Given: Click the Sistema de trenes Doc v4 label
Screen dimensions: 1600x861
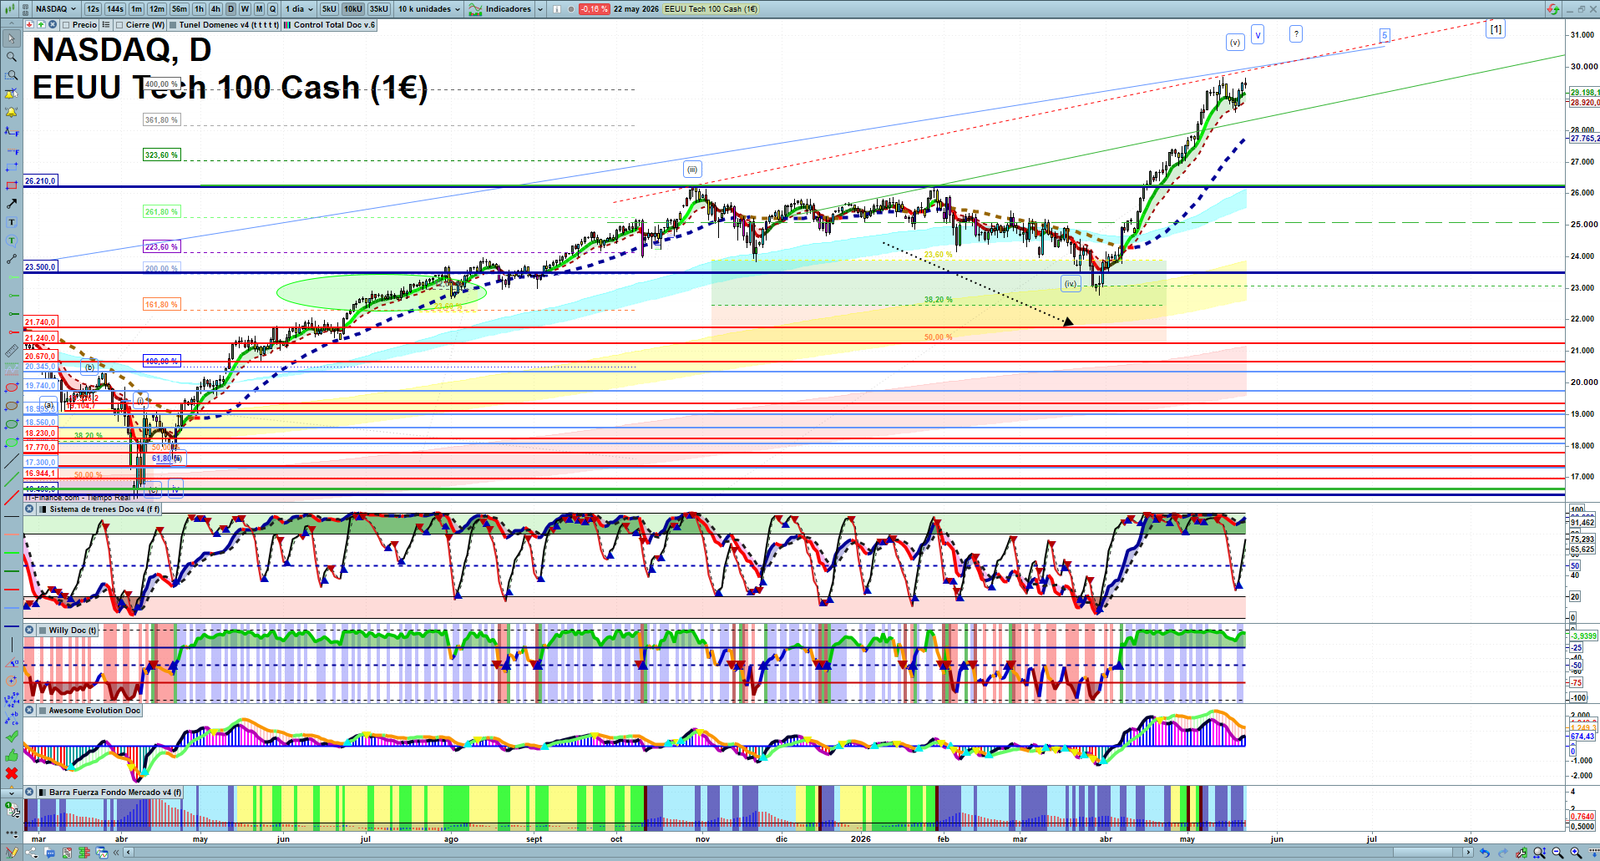Looking at the screenshot, I should tap(104, 509).
